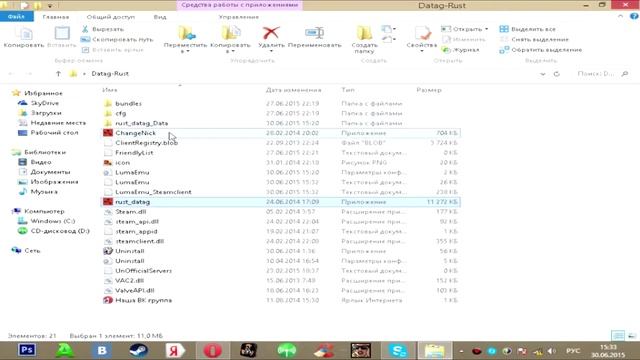
Task: Sort by Дата изменения column header
Action: coord(293,89)
